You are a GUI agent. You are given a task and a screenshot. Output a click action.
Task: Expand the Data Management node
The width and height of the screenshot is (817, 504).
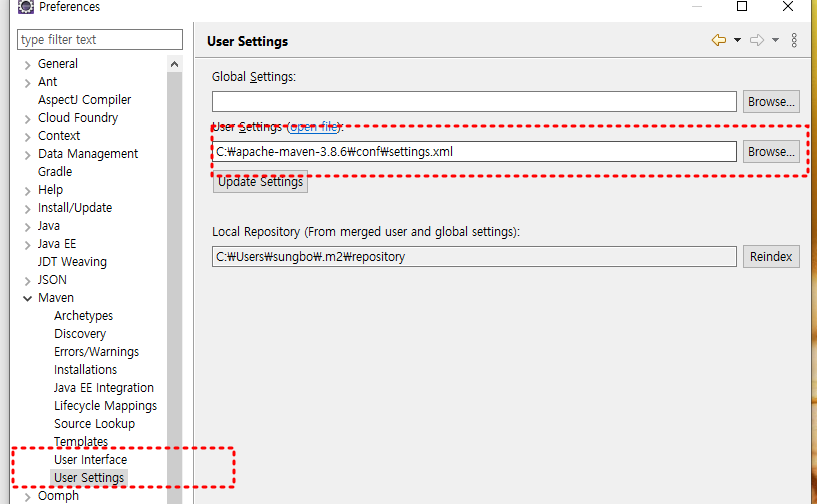tap(28, 155)
